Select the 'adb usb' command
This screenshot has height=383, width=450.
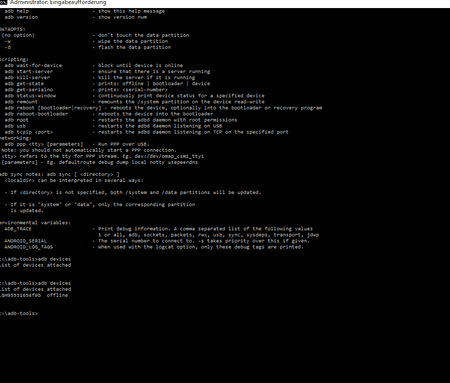(15, 126)
